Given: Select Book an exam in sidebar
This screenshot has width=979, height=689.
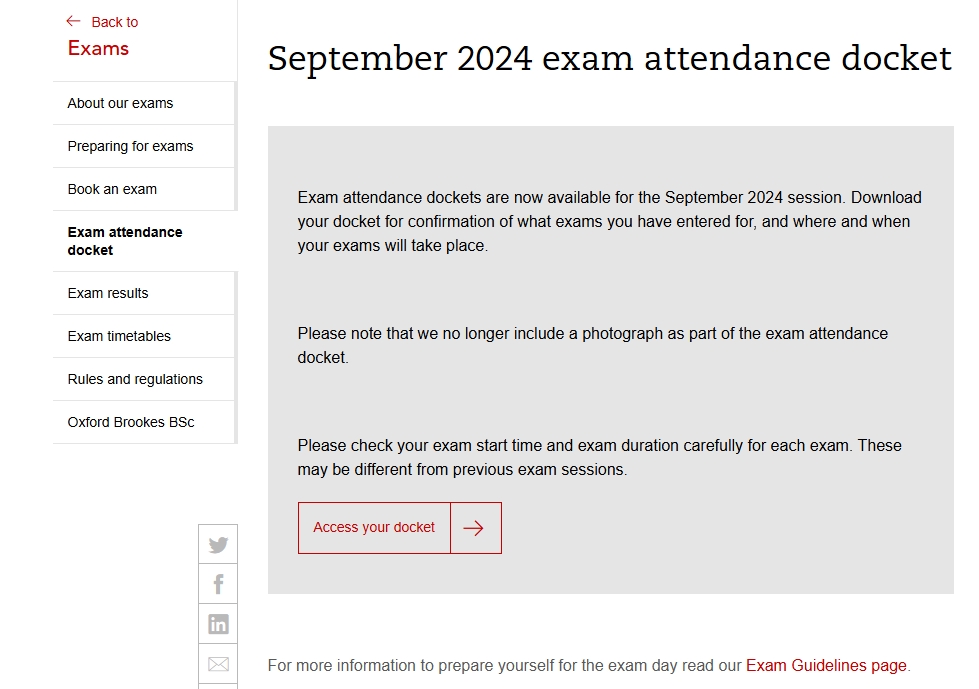Looking at the screenshot, I should pos(112,189).
